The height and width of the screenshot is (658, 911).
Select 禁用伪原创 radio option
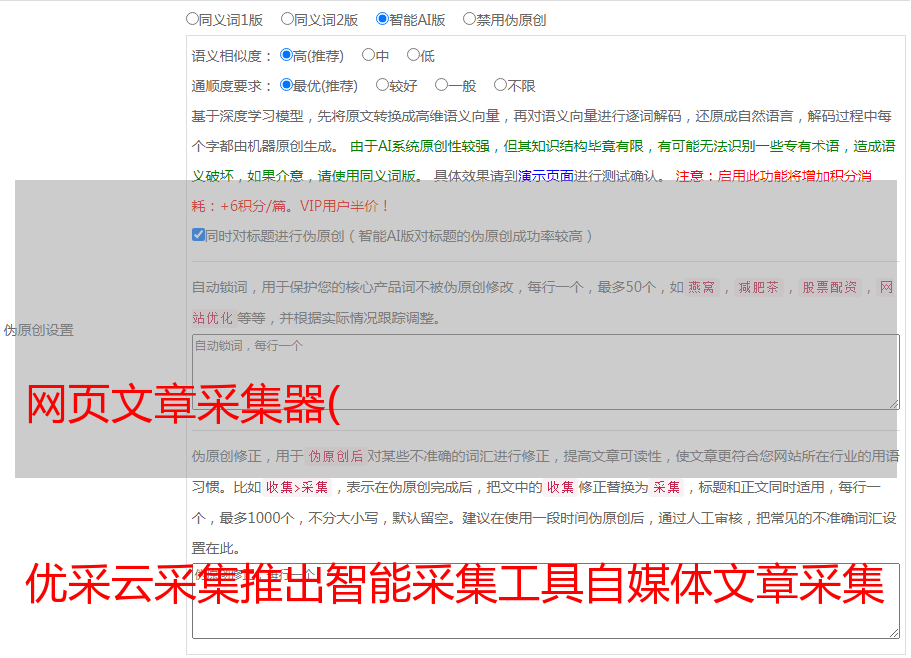click(469, 19)
